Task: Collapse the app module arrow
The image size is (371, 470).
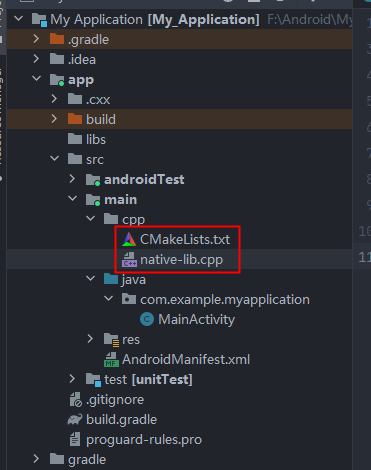Action: (37, 79)
